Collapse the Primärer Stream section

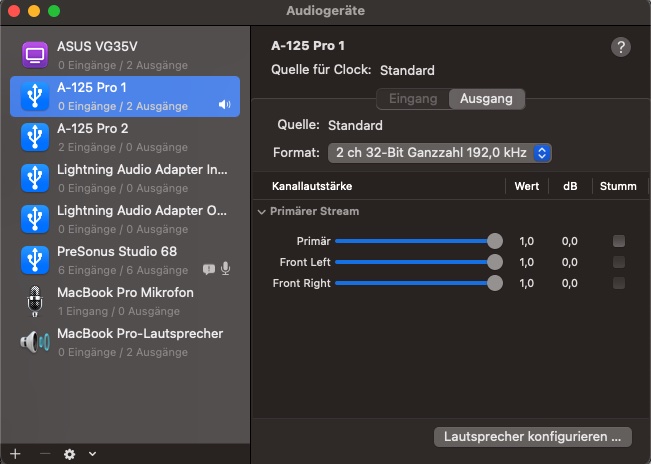[262, 212]
